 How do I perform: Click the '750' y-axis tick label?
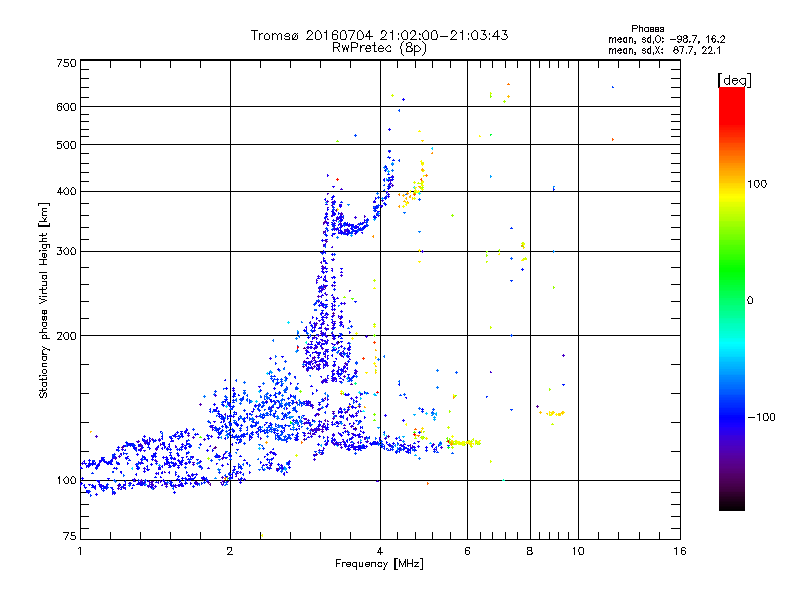coord(66,63)
